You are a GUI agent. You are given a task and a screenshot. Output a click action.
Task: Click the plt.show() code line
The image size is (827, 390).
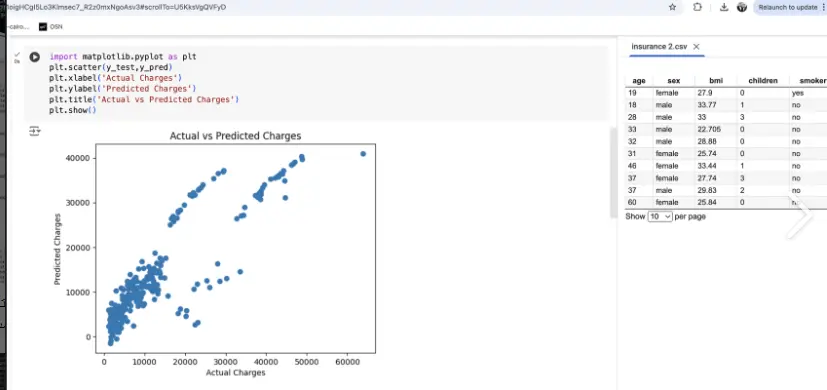point(73,110)
